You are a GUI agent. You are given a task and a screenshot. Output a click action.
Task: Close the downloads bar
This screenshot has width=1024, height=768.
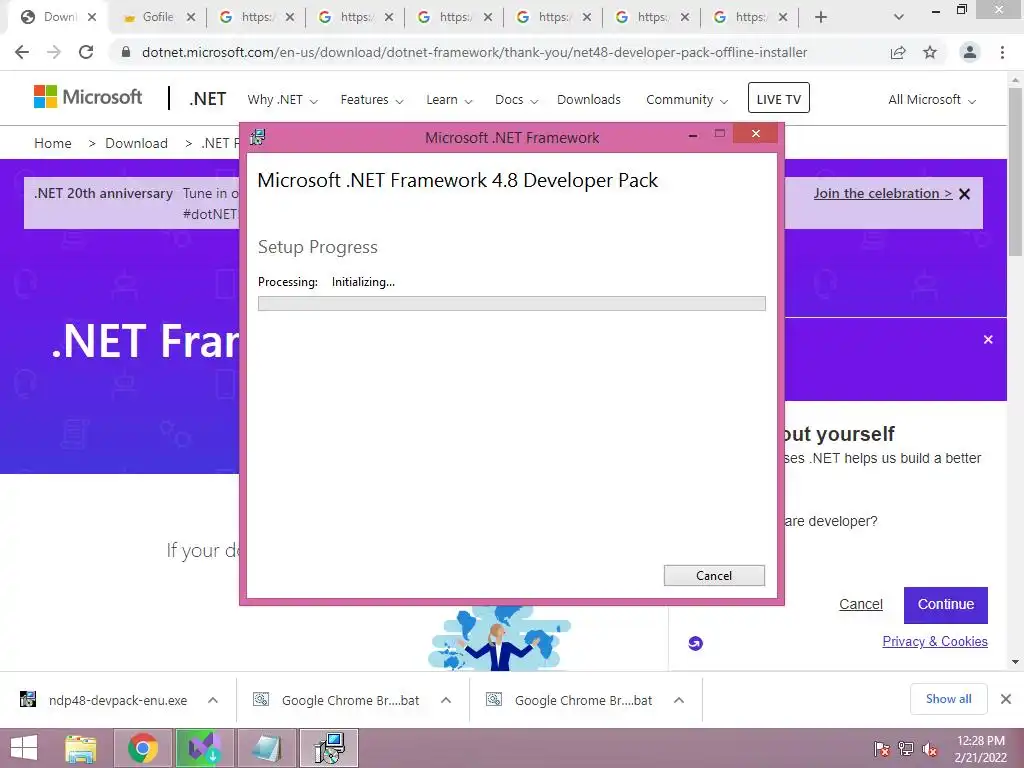click(x=1006, y=699)
